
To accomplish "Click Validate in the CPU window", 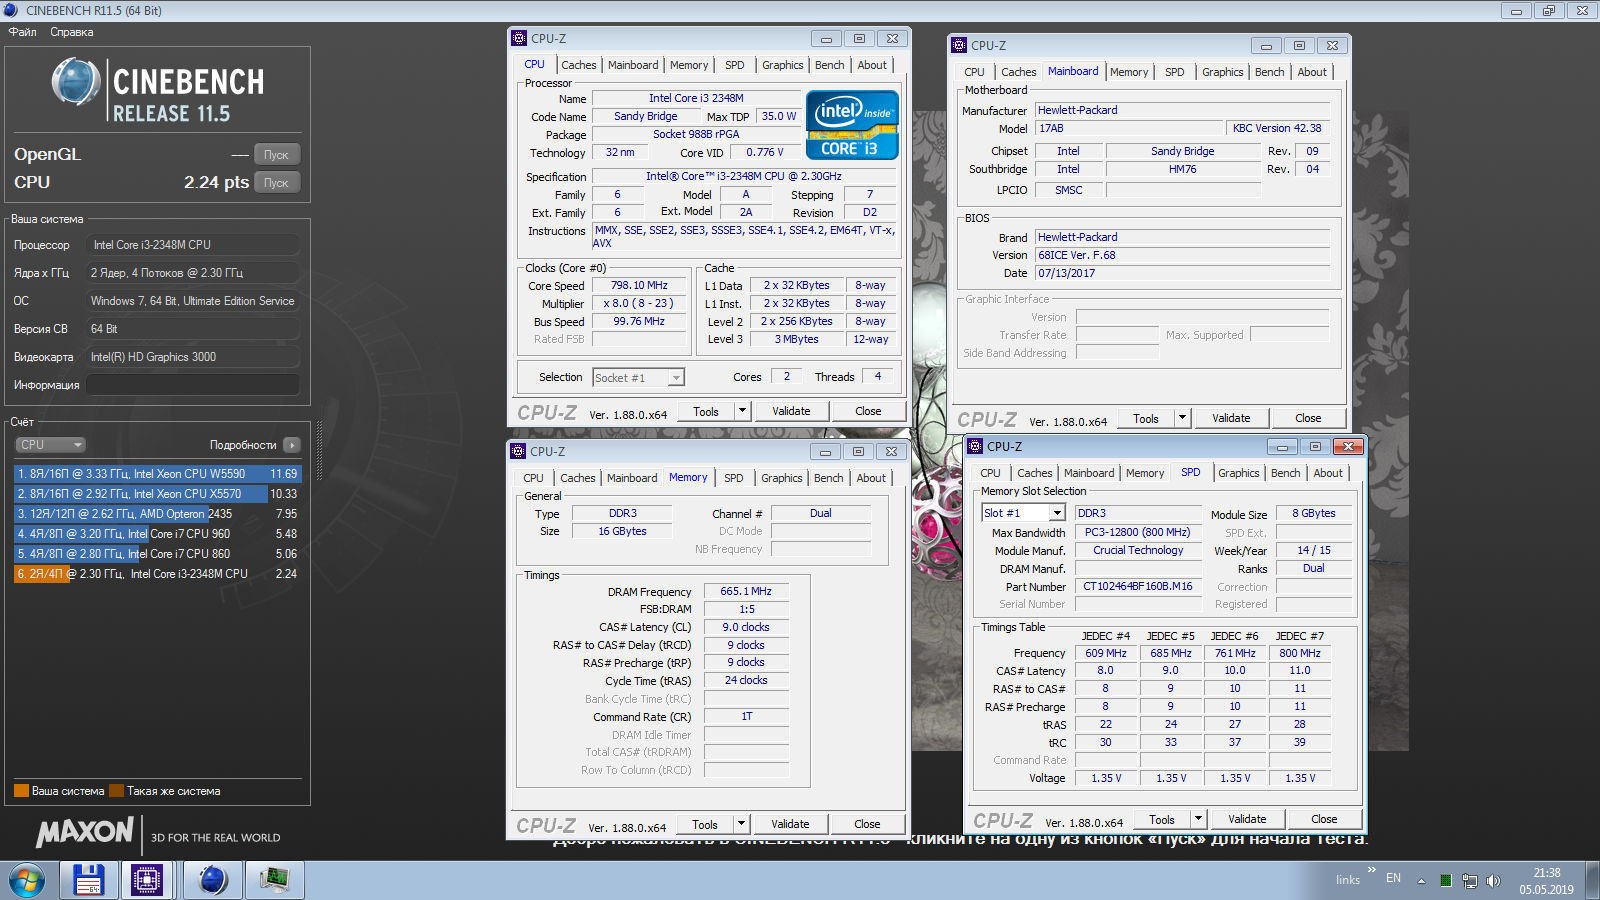I will pos(791,411).
